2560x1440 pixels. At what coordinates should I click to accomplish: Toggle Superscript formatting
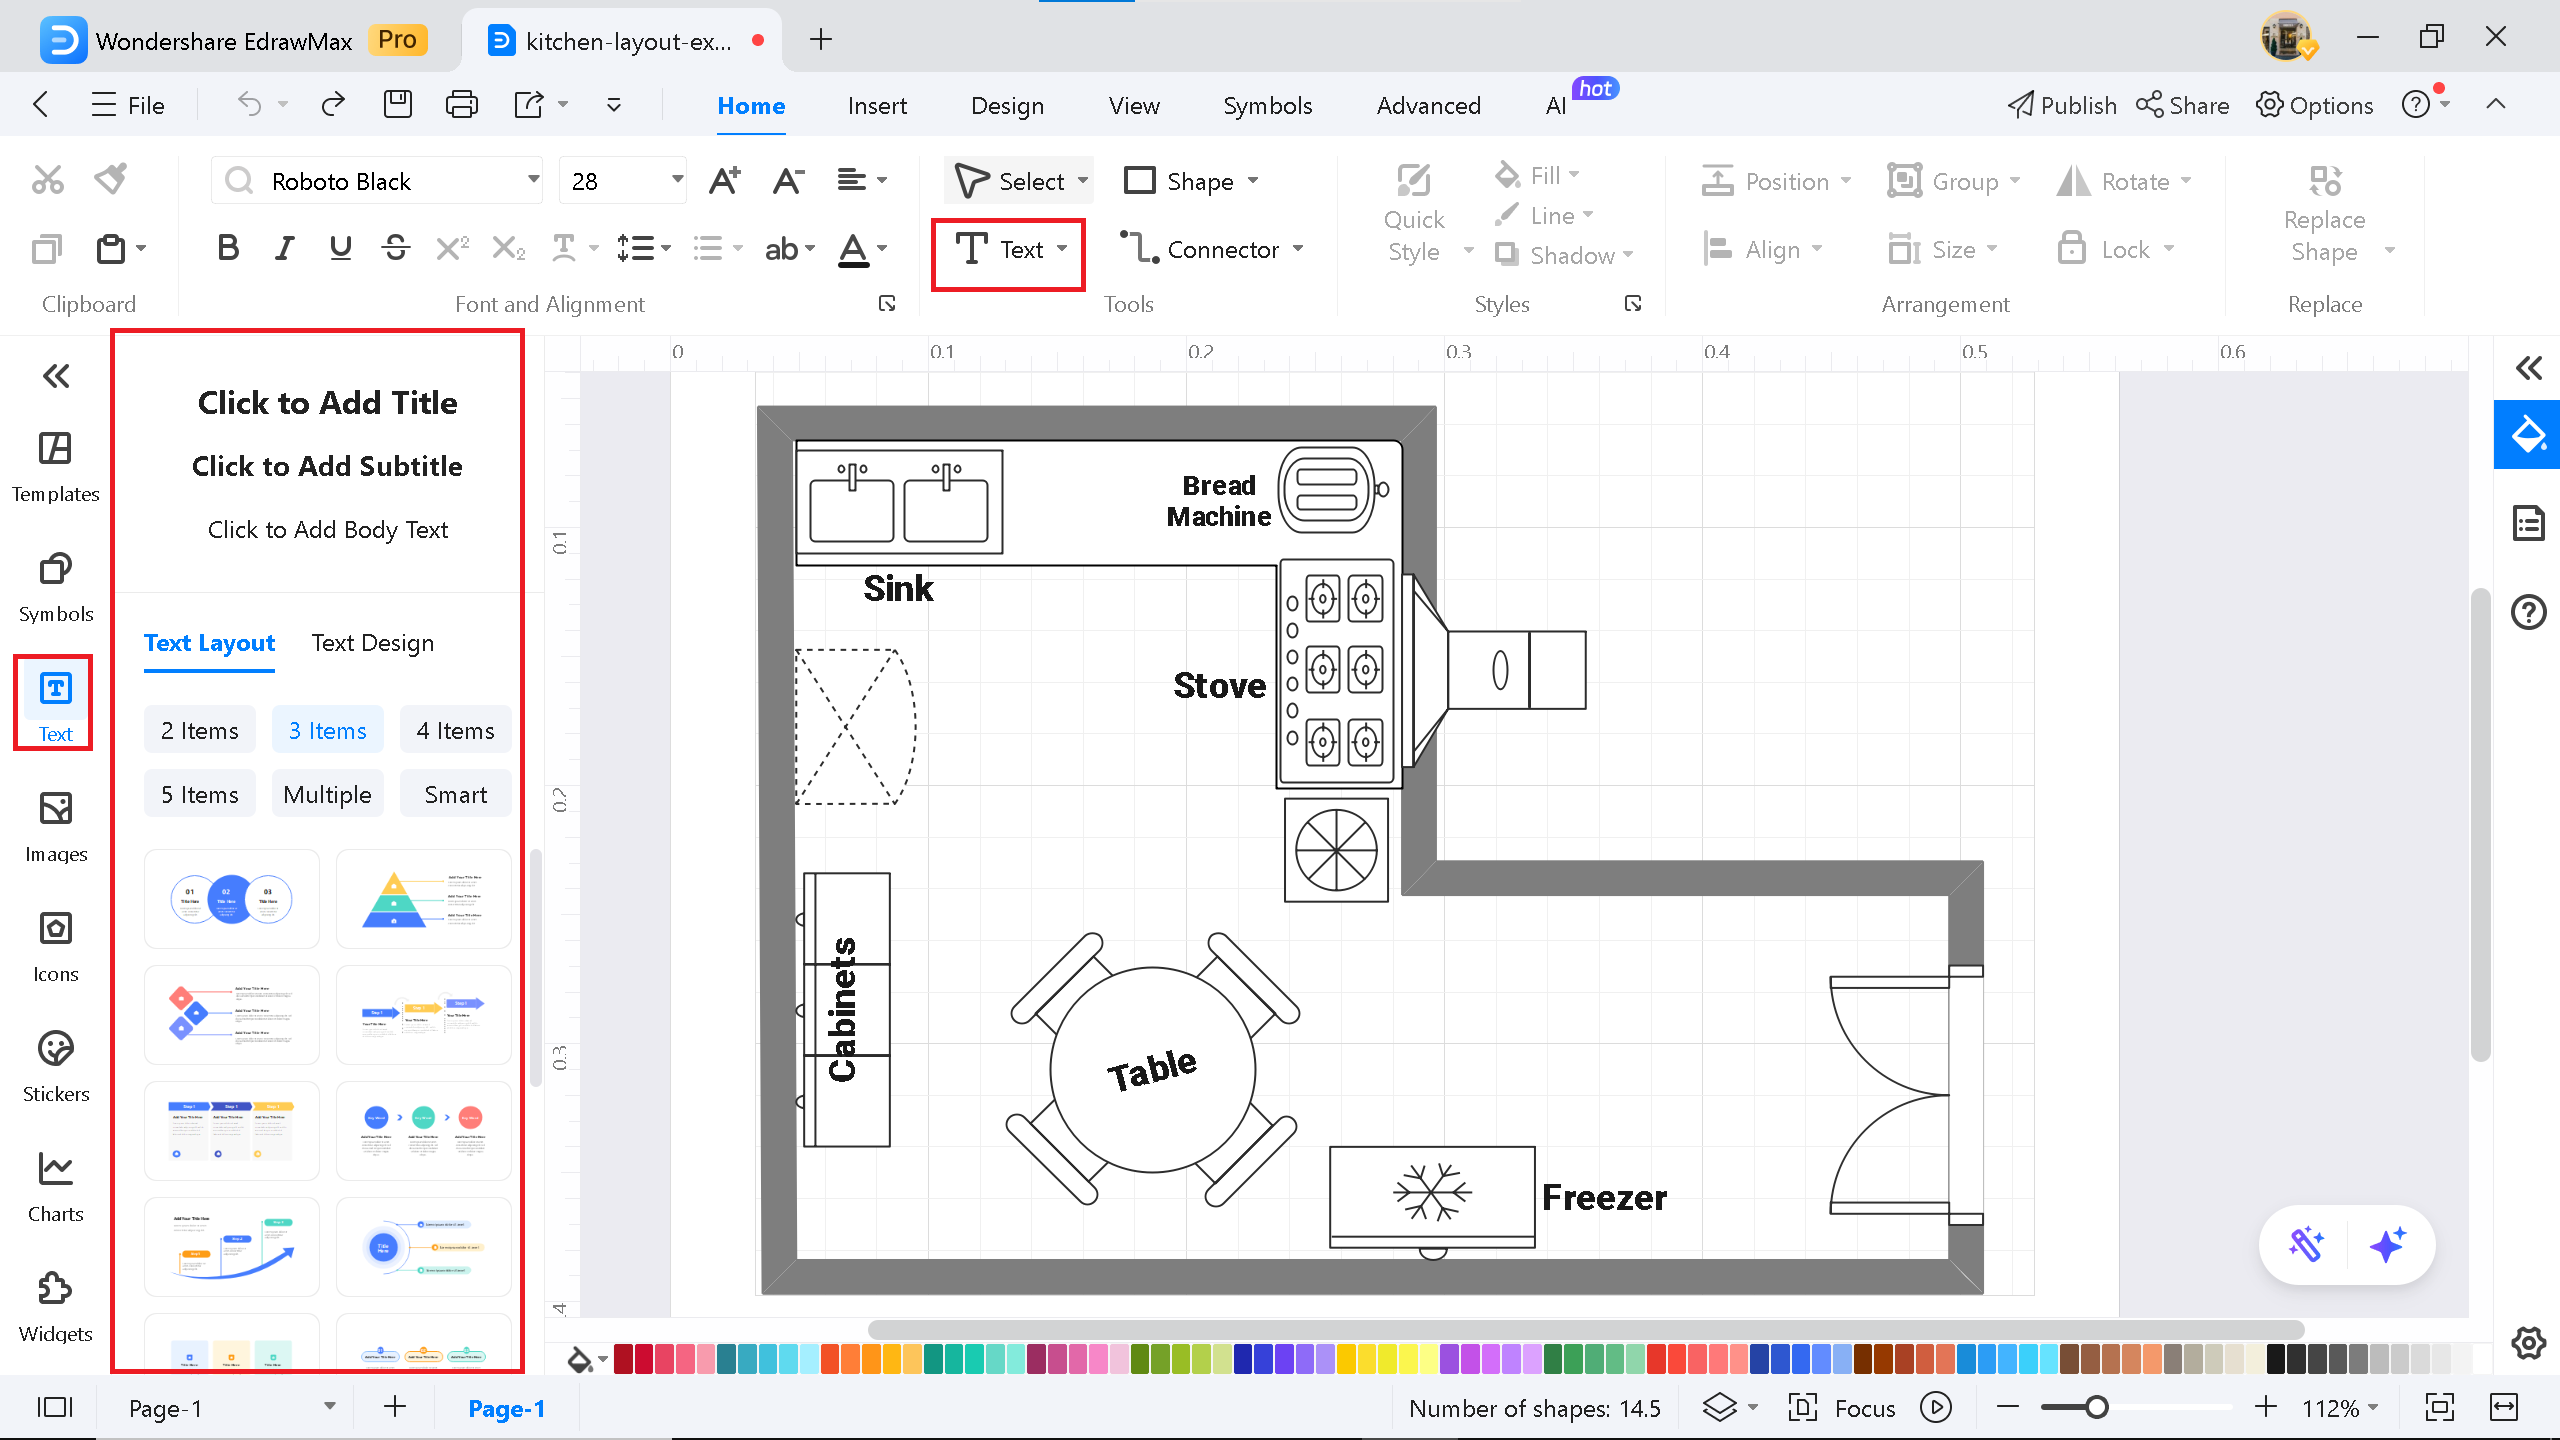pos(452,248)
